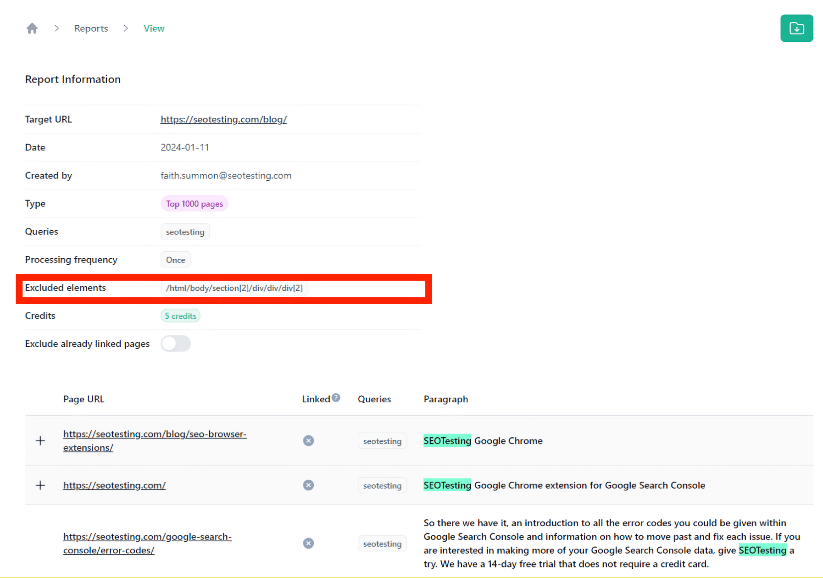This screenshot has width=823, height=578.
Task: Expand the seotesting.com homepage row
Action: pyautogui.click(x=40, y=485)
